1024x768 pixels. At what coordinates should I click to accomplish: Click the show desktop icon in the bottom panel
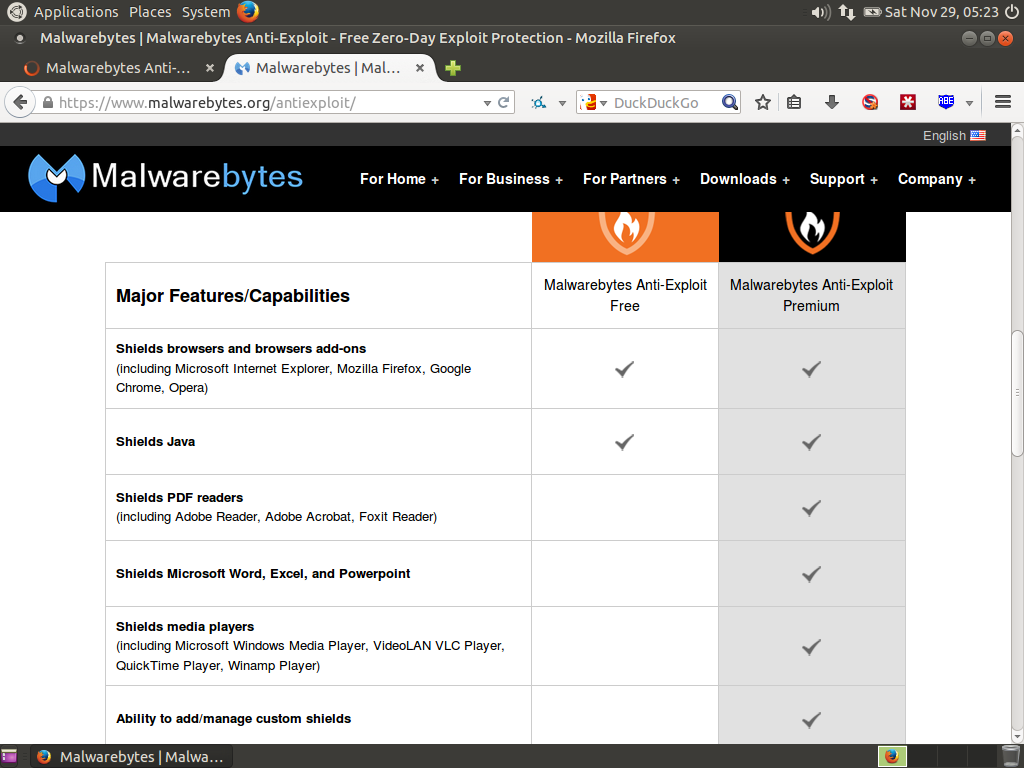pyautogui.click(x=8, y=756)
